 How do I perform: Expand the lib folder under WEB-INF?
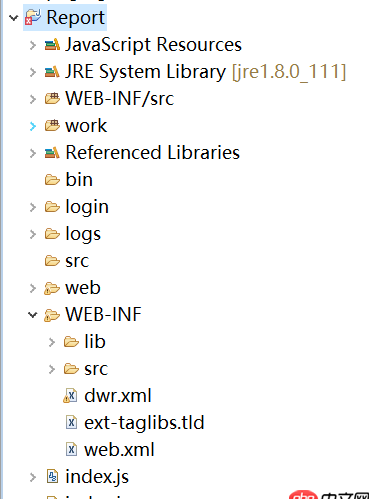pyautogui.click(x=52, y=342)
